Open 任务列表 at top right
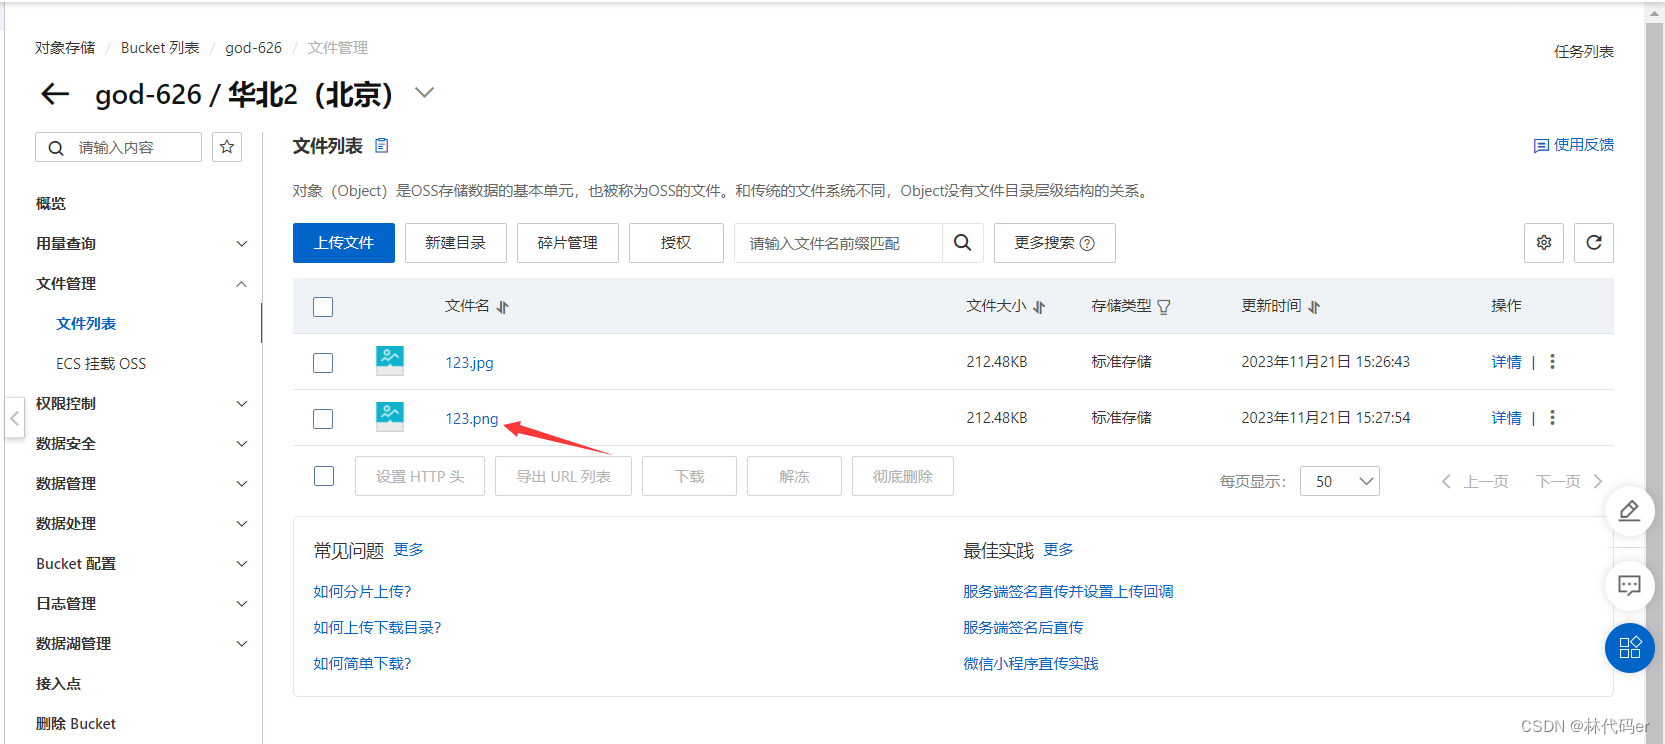 click(x=1584, y=52)
